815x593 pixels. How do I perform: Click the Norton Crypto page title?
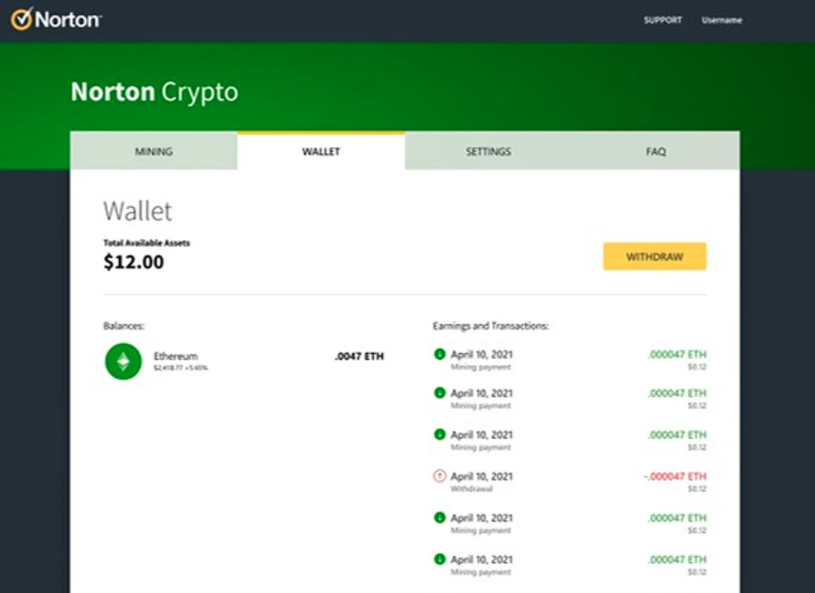(154, 92)
